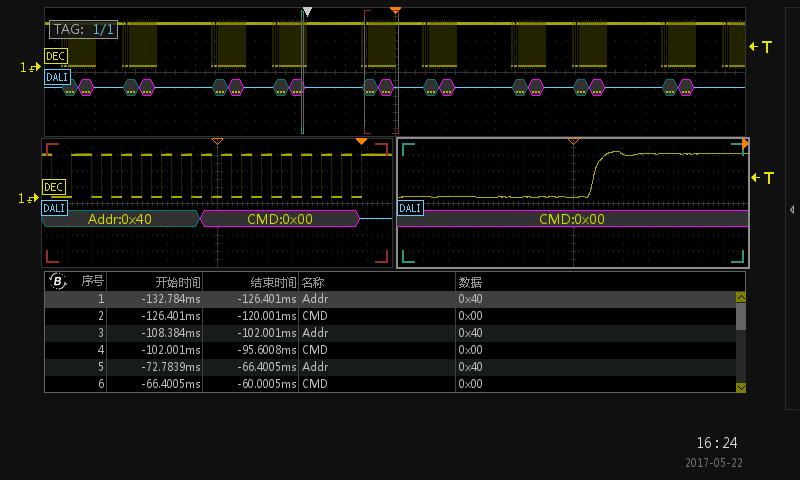Expand the side panel with the left arrow

click(x=792, y=210)
